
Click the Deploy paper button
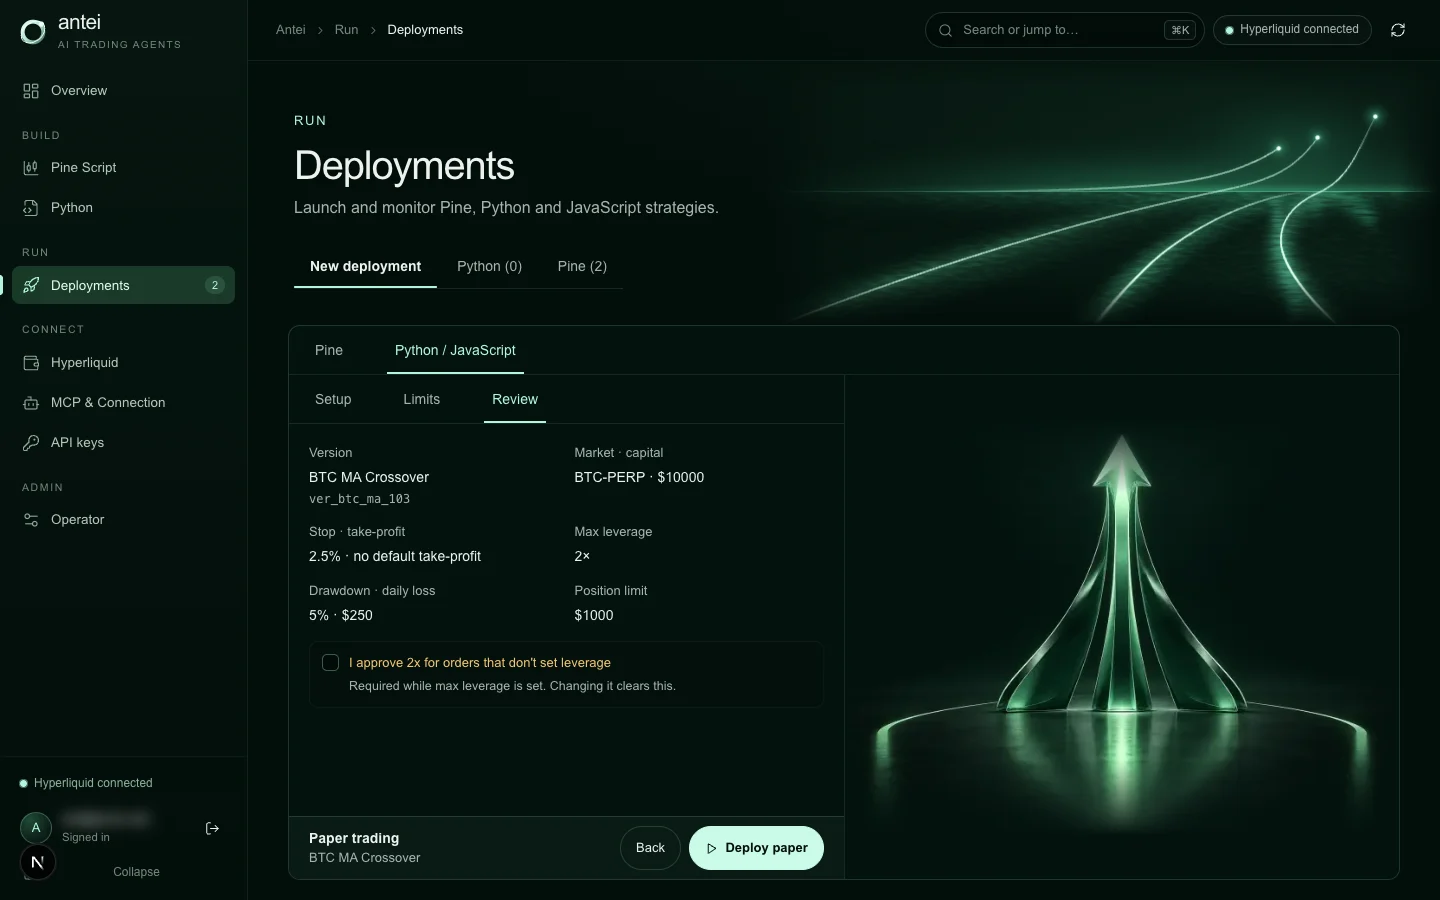(x=756, y=848)
